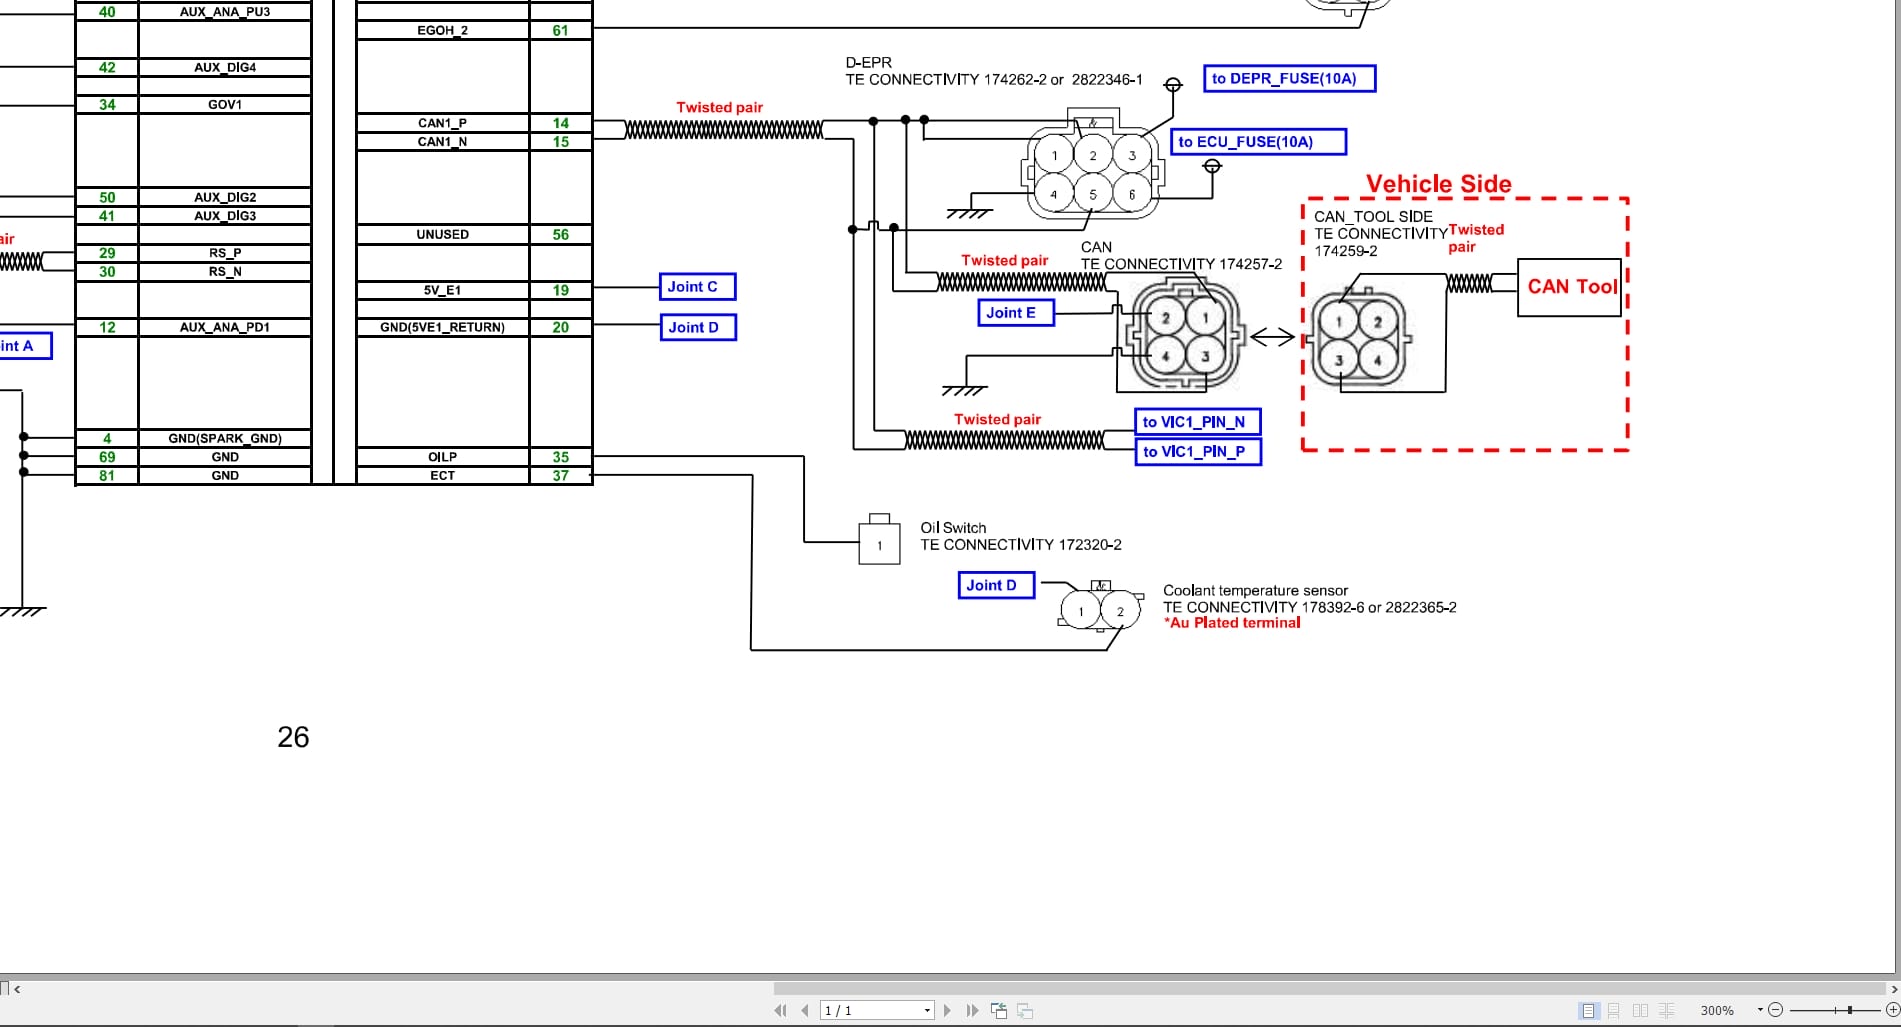
Task: Zoom out with the minus button
Action: tap(1776, 1011)
